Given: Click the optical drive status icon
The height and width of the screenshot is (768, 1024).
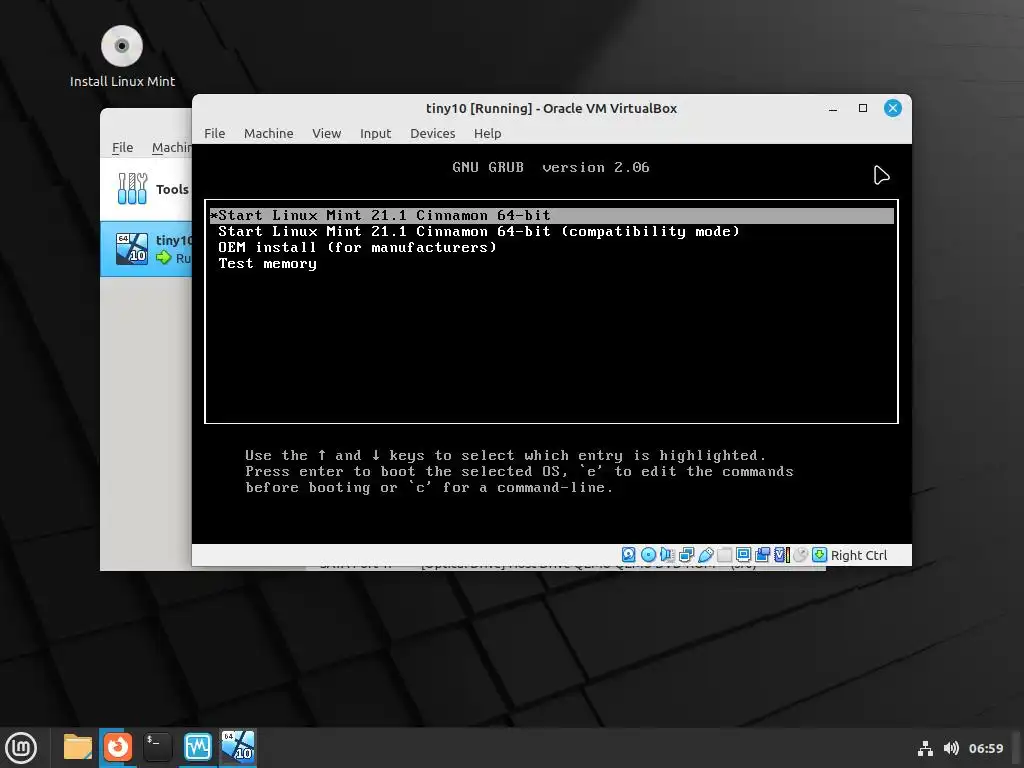Looking at the screenshot, I should point(648,555).
